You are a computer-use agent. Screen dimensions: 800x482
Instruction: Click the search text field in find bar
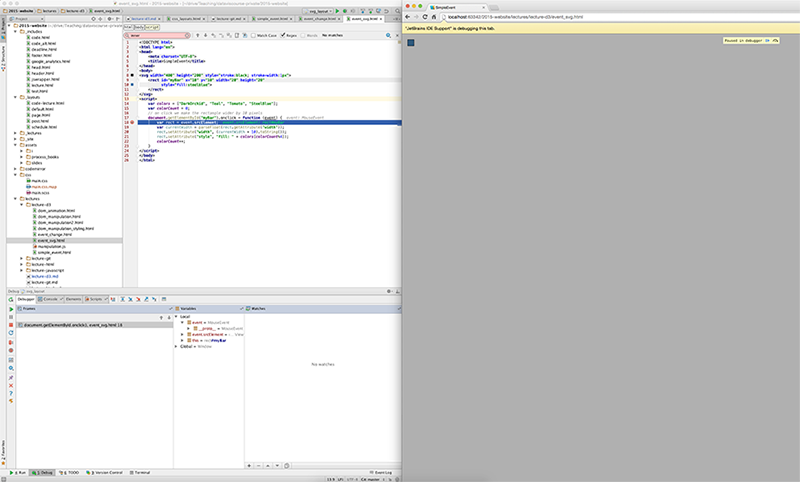[159, 35]
